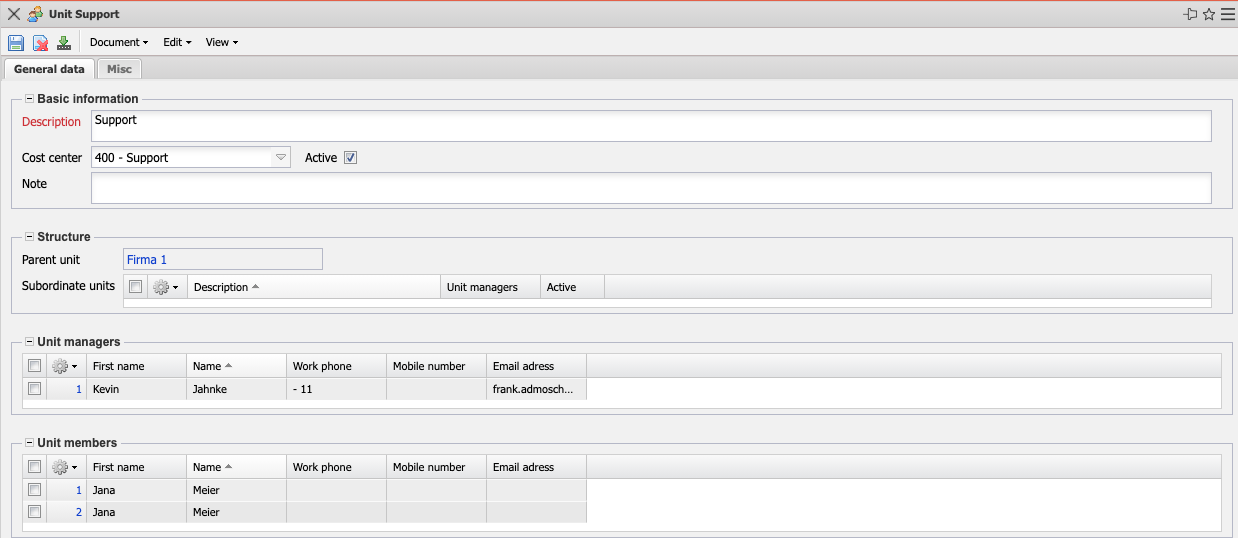Click into the Note text field
Viewport: 1238px width, 538px height.
coord(650,188)
